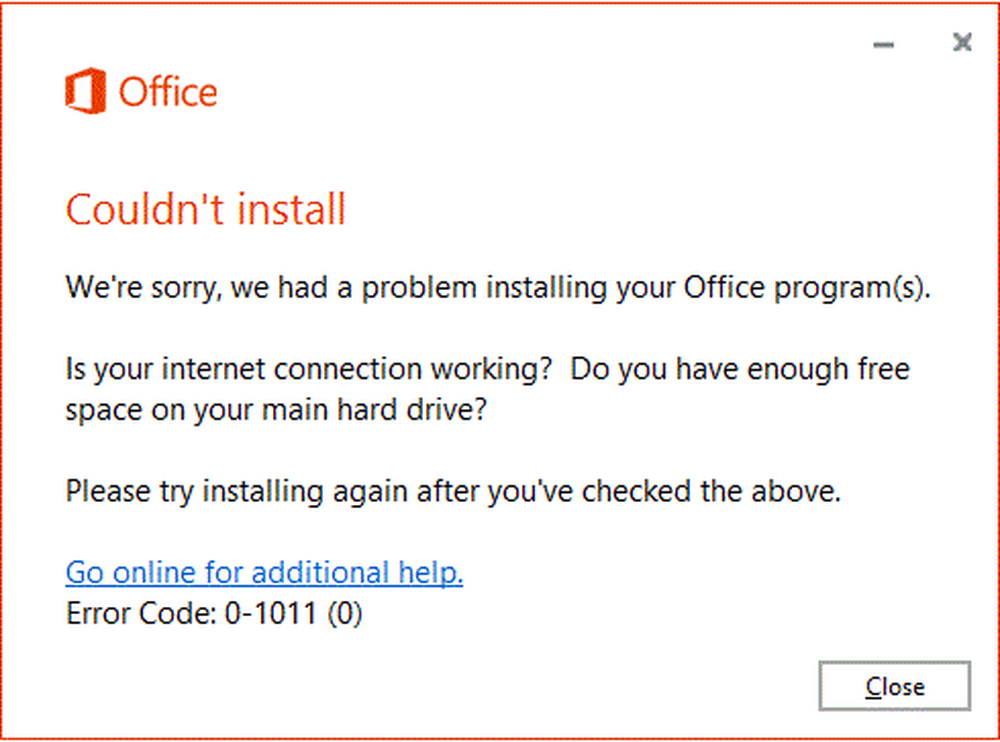This screenshot has width=1000, height=742.
Task: Click the X icon in the corner
Action: pyautogui.click(x=962, y=42)
